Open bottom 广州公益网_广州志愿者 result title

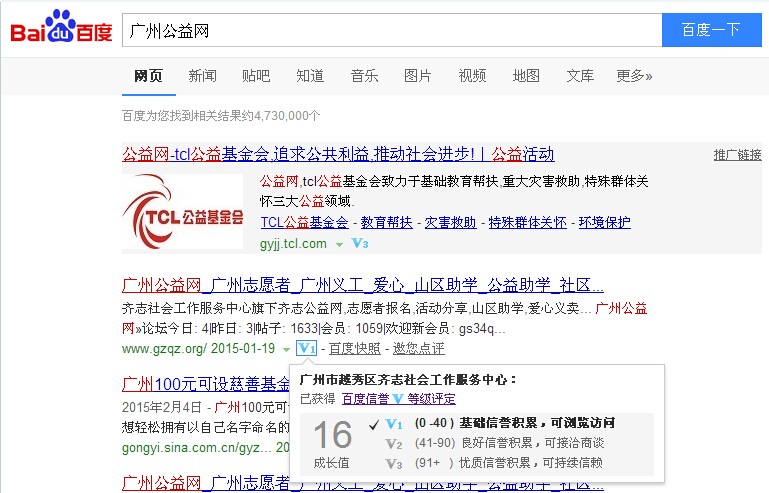pyautogui.click(x=363, y=483)
